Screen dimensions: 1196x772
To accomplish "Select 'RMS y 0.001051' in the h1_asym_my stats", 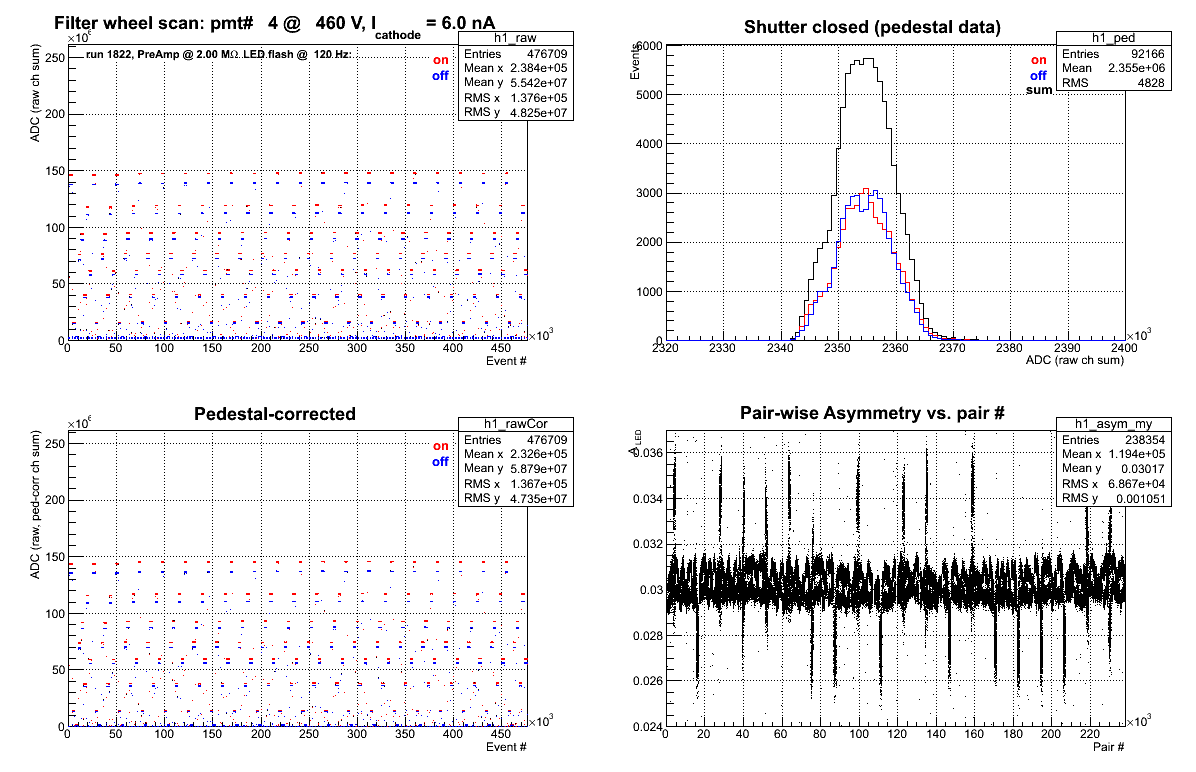I will click(x=1114, y=498).
